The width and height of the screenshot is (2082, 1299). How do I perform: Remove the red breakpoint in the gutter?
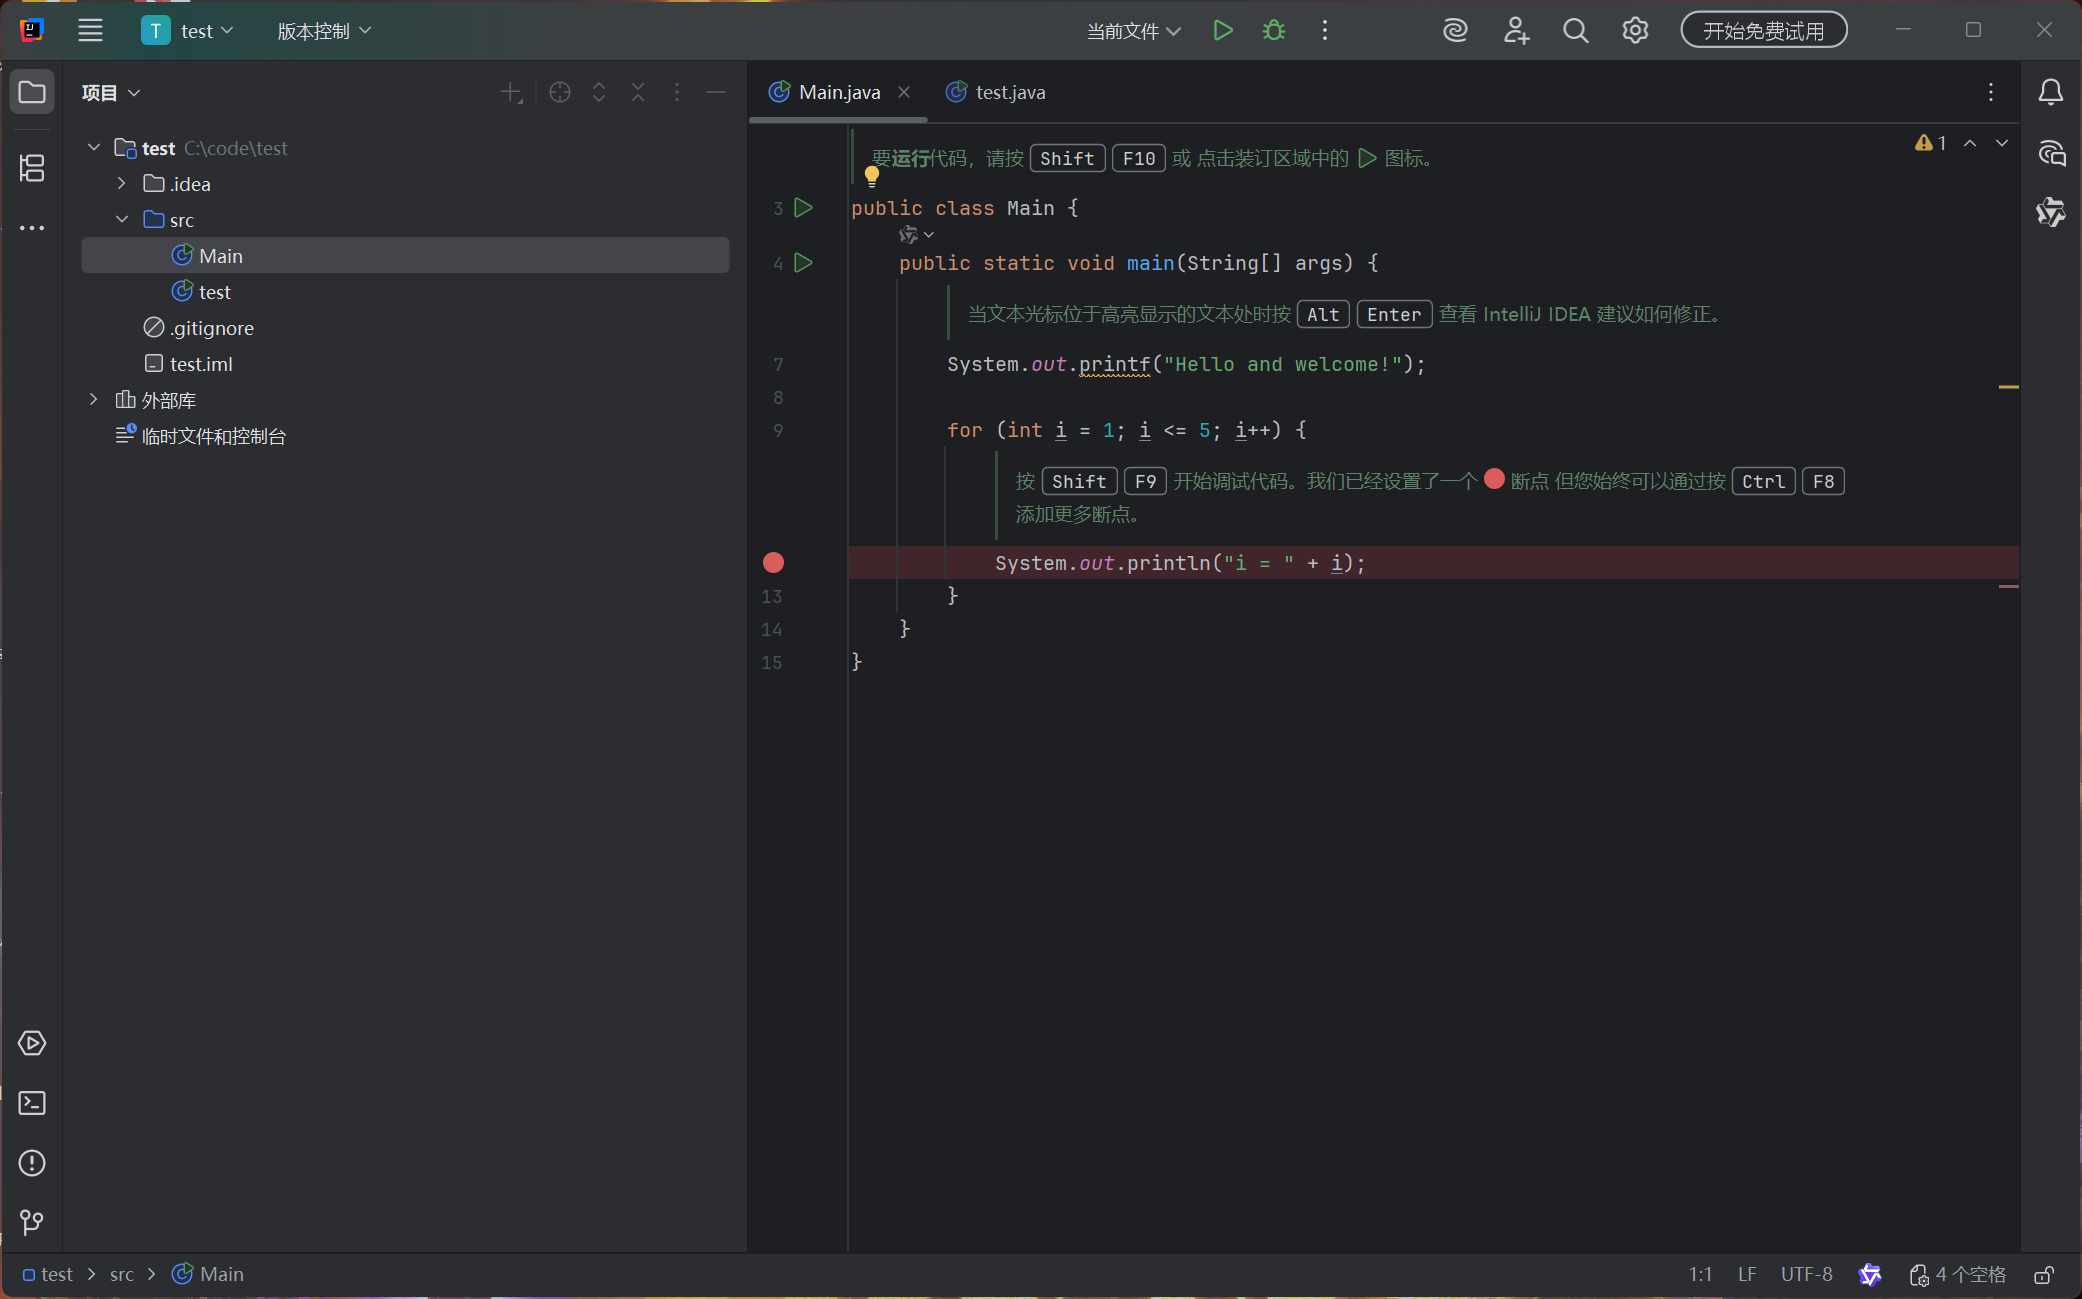[x=773, y=563]
